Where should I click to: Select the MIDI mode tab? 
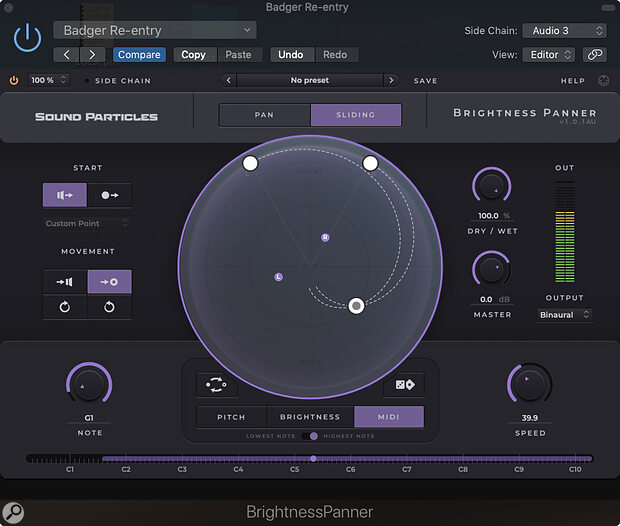(x=389, y=417)
